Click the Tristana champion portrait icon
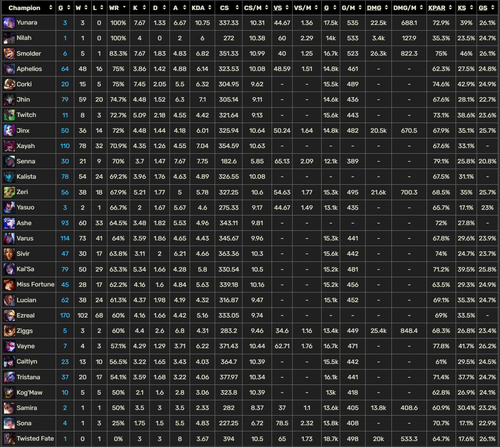This screenshot has height=447, width=500. click(9, 377)
